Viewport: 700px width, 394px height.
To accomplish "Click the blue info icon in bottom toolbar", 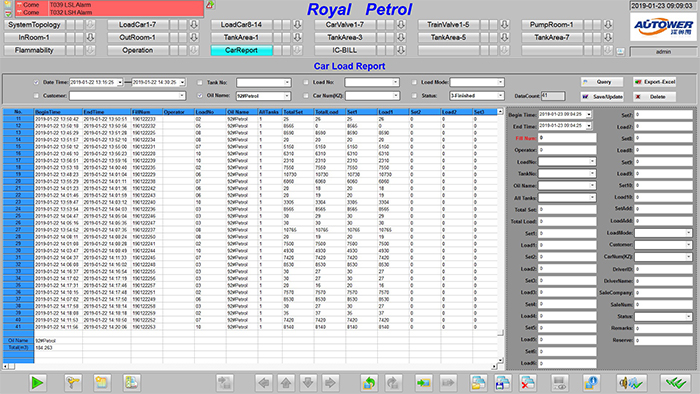I will pyautogui.click(x=591, y=383).
